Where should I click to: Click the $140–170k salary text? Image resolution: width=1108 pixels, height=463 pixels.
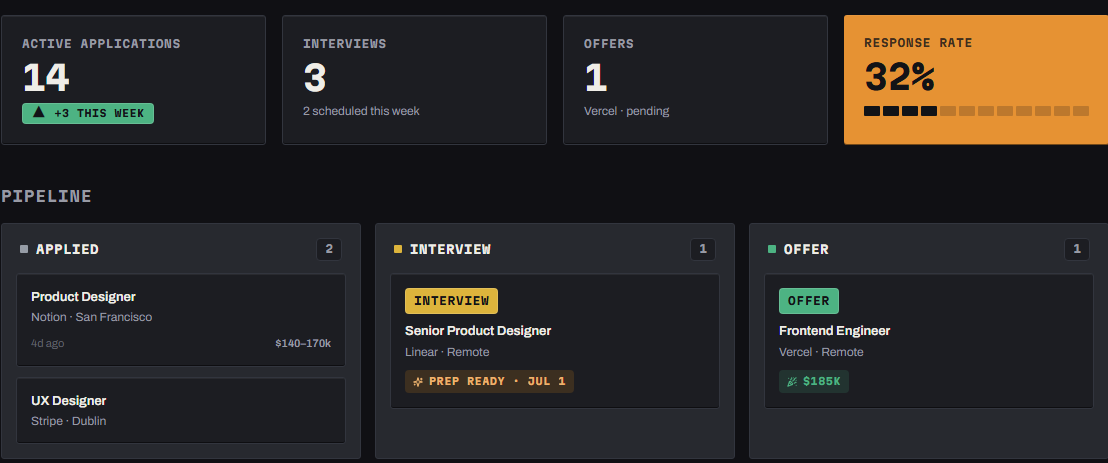coord(303,344)
